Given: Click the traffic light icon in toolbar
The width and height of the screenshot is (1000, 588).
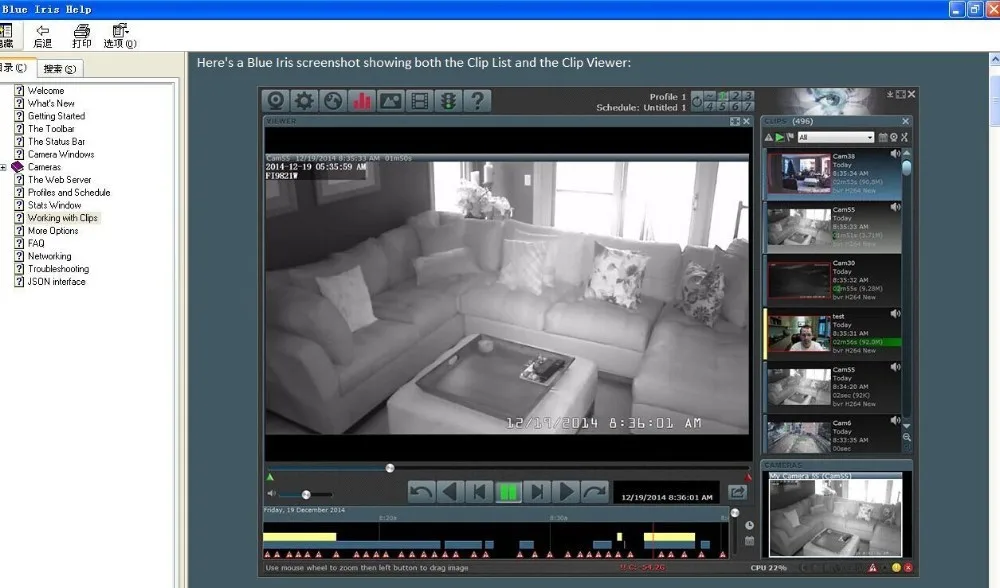Looking at the screenshot, I should pos(448,101).
